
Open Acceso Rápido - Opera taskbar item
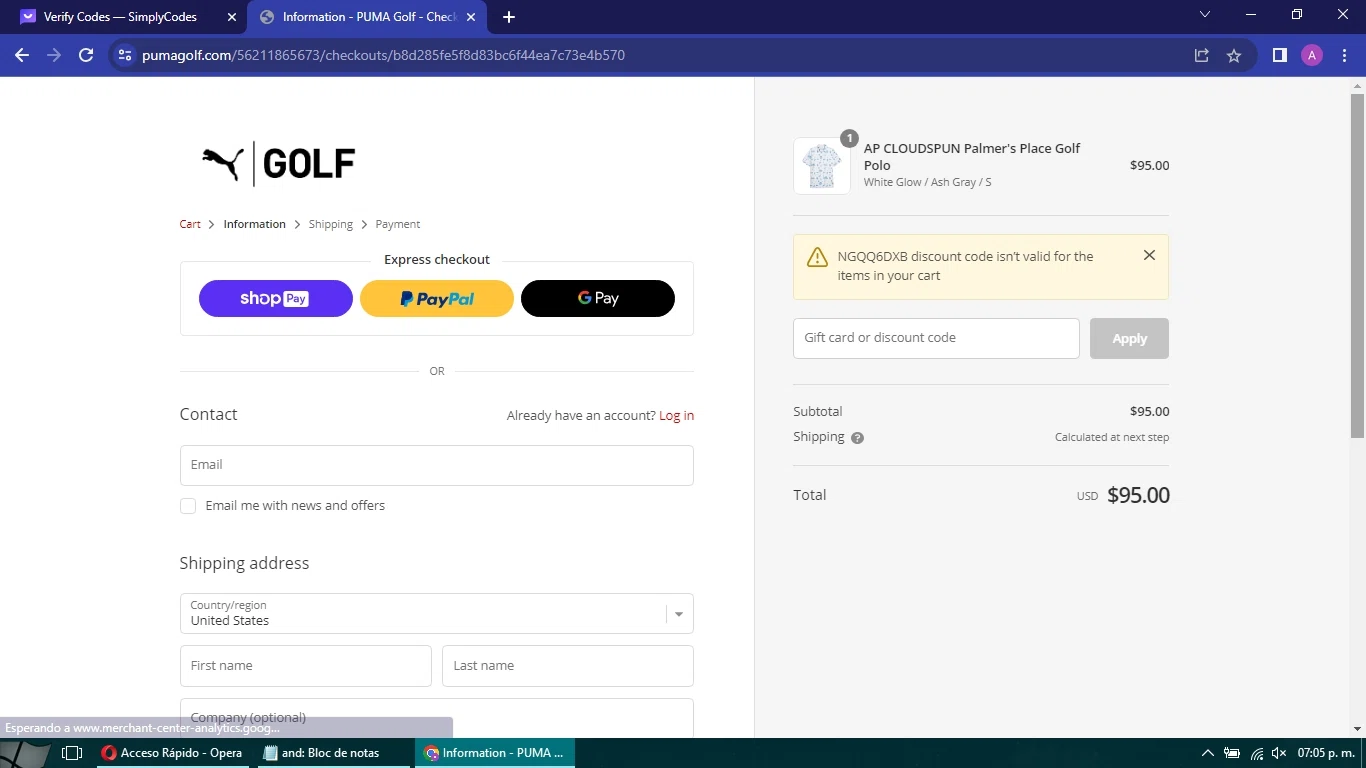(173, 753)
